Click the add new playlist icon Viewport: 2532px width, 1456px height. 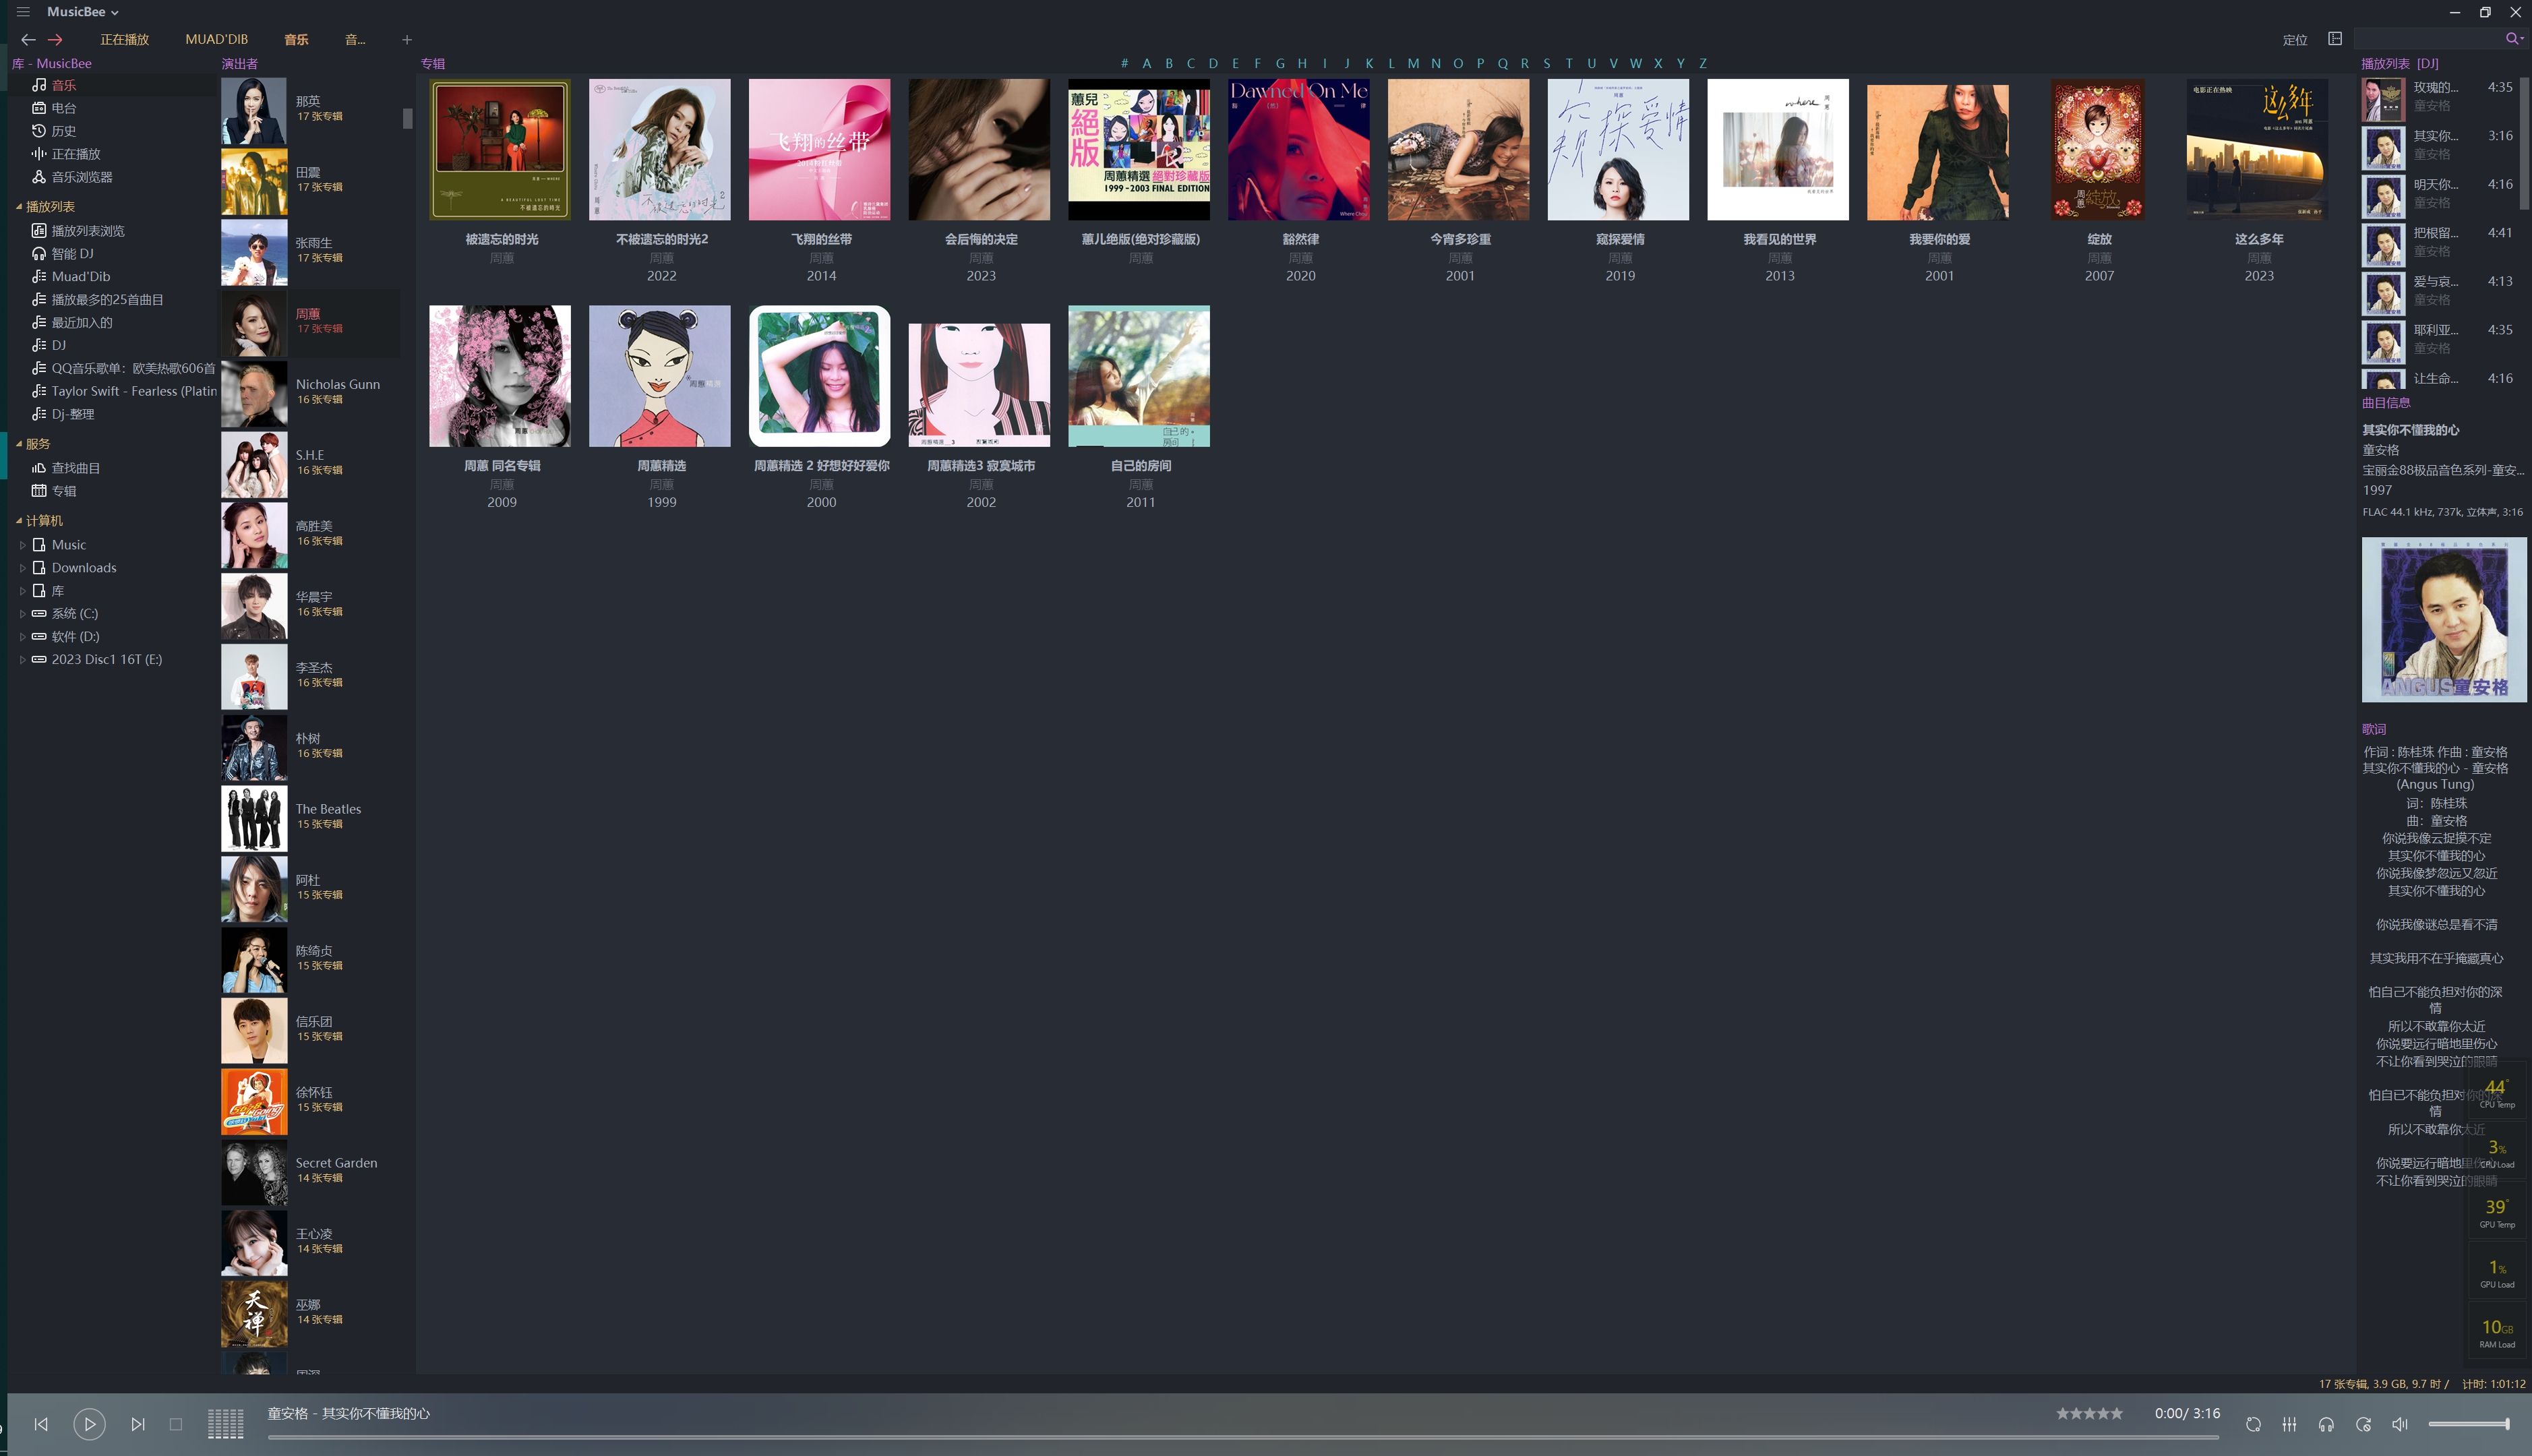click(403, 38)
